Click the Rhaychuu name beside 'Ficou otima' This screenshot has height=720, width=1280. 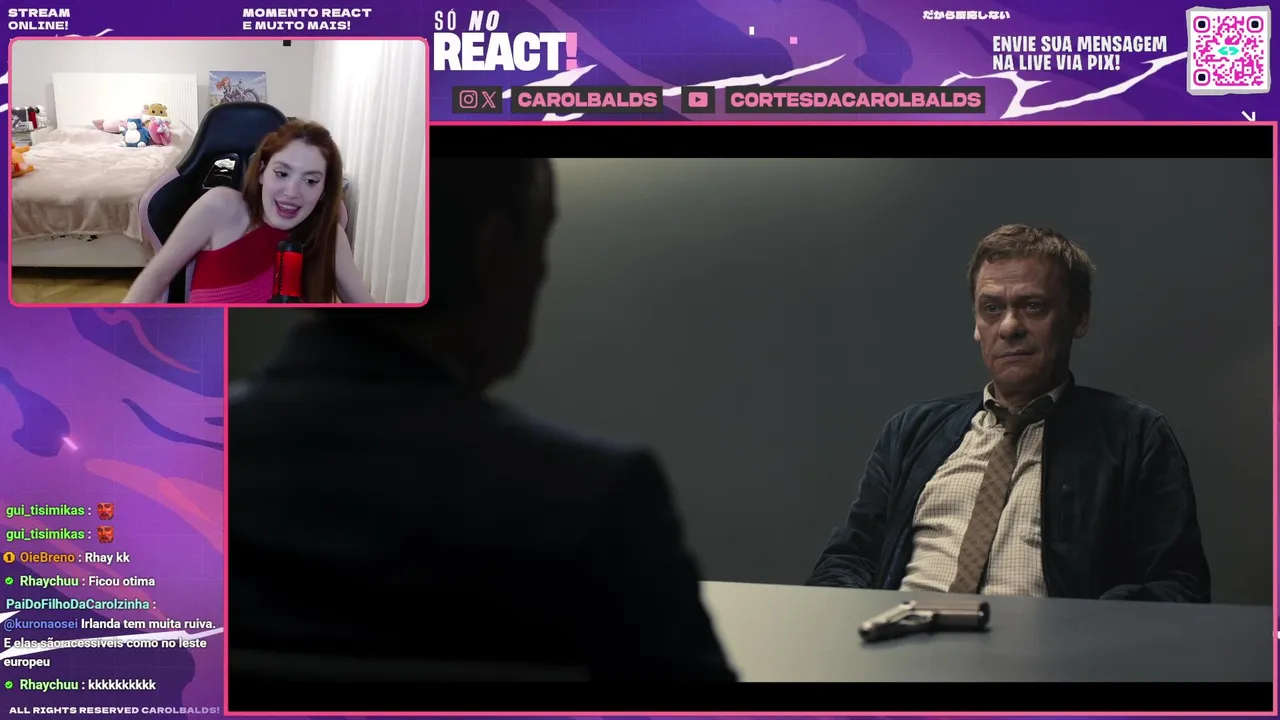(49, 582)
